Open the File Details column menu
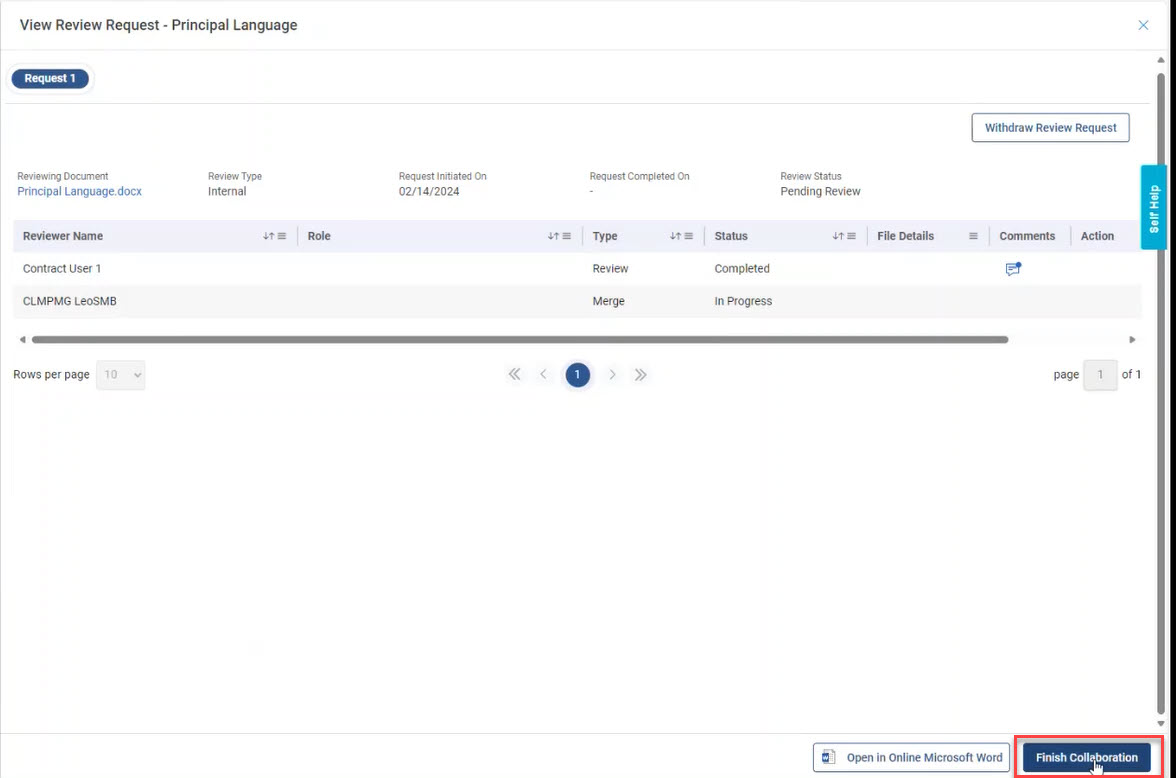The image size is (1176, 778). pos(973,237)
